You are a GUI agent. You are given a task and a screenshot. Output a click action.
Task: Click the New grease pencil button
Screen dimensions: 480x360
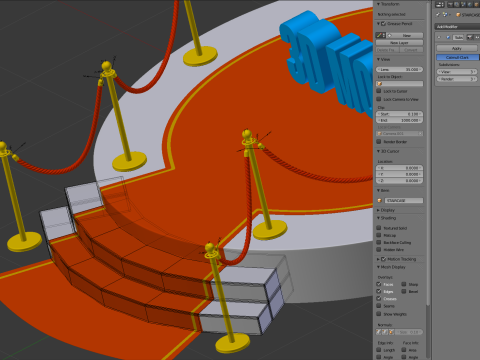[404, 35]
